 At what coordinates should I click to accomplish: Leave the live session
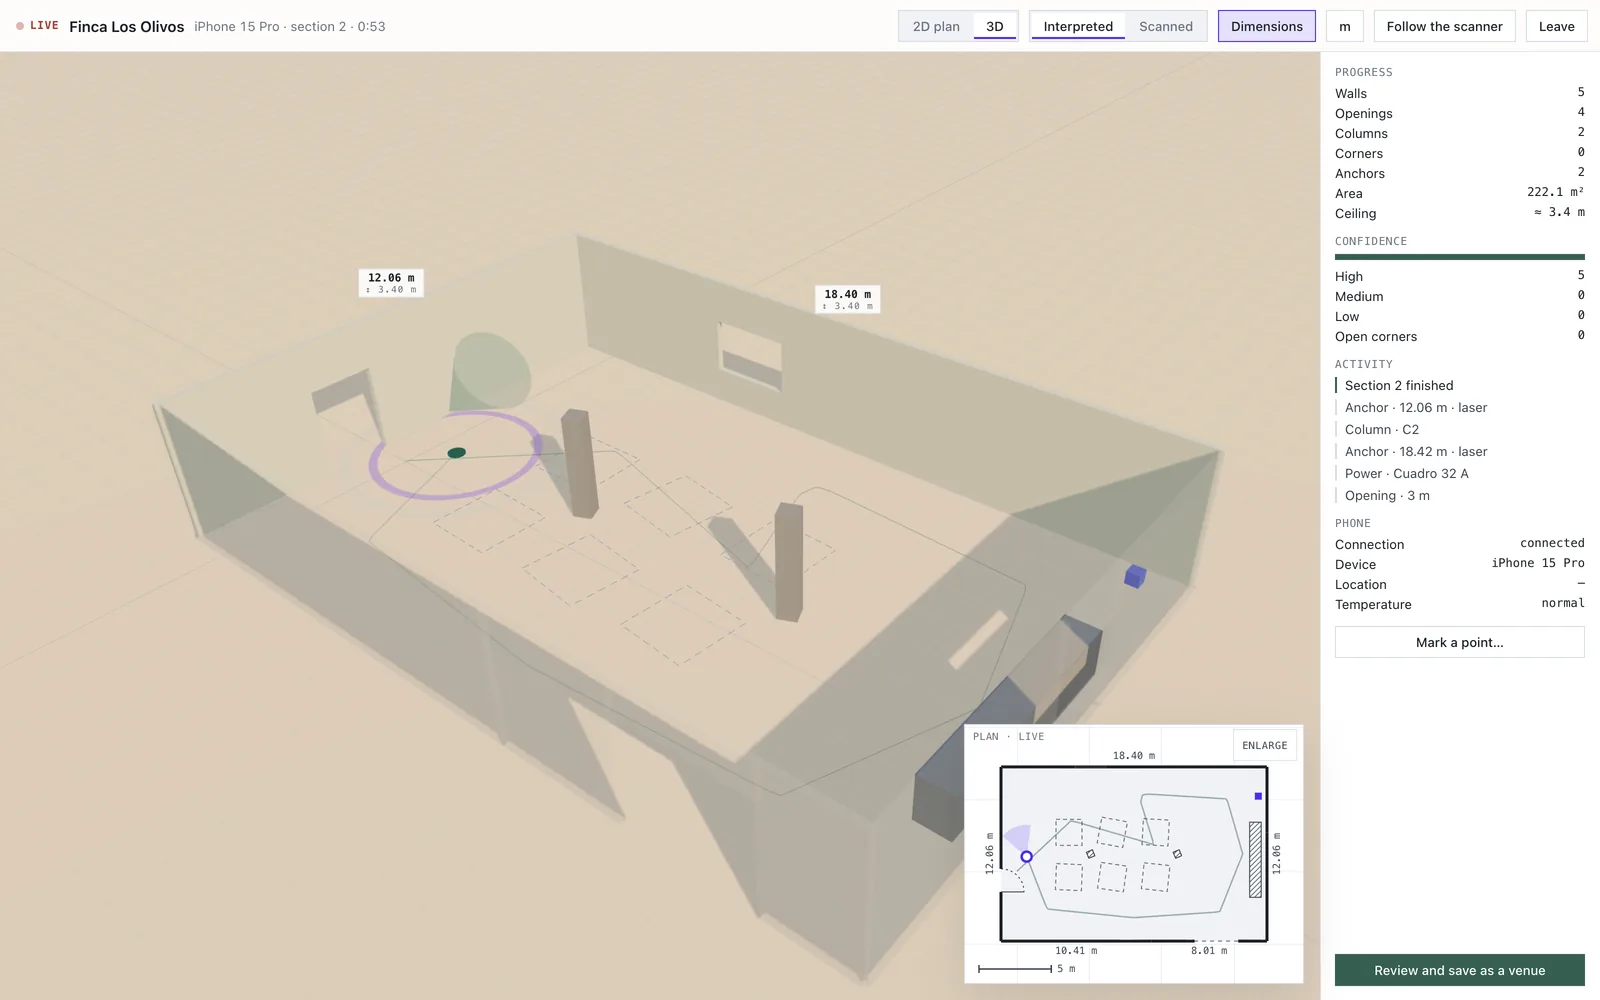pos(1557,26)
